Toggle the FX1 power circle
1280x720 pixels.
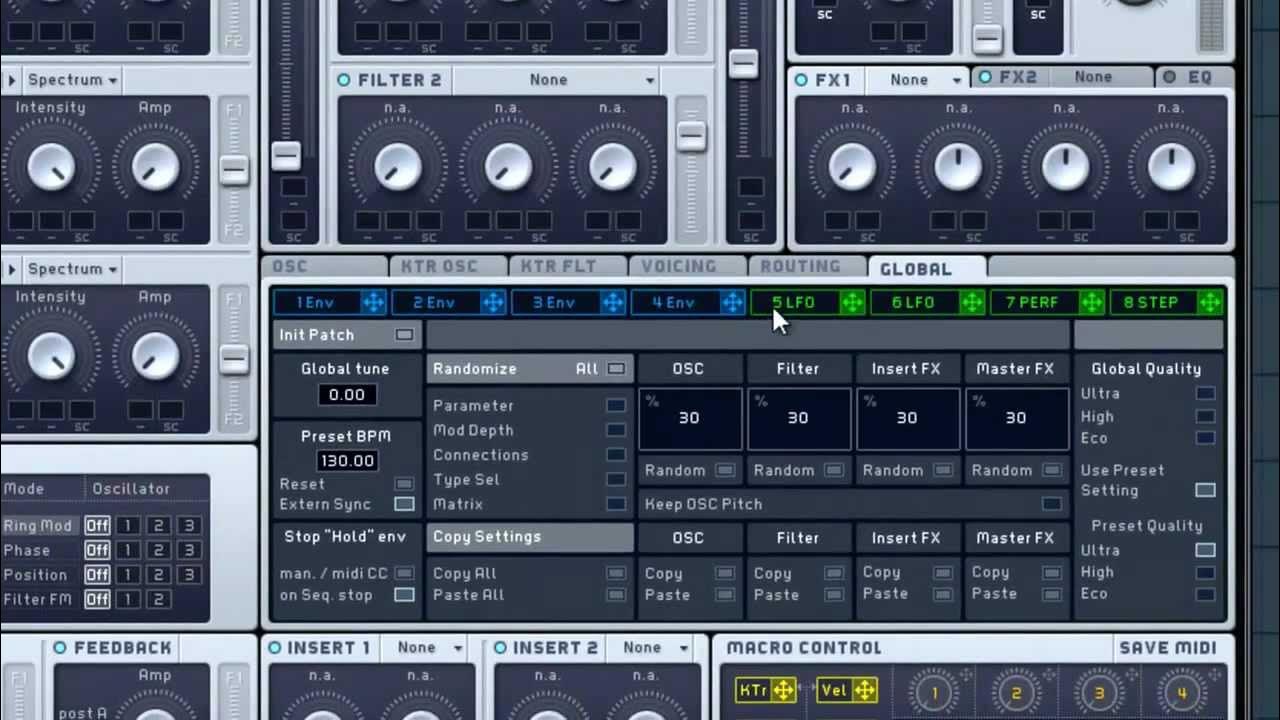click(x=801, y=80)
